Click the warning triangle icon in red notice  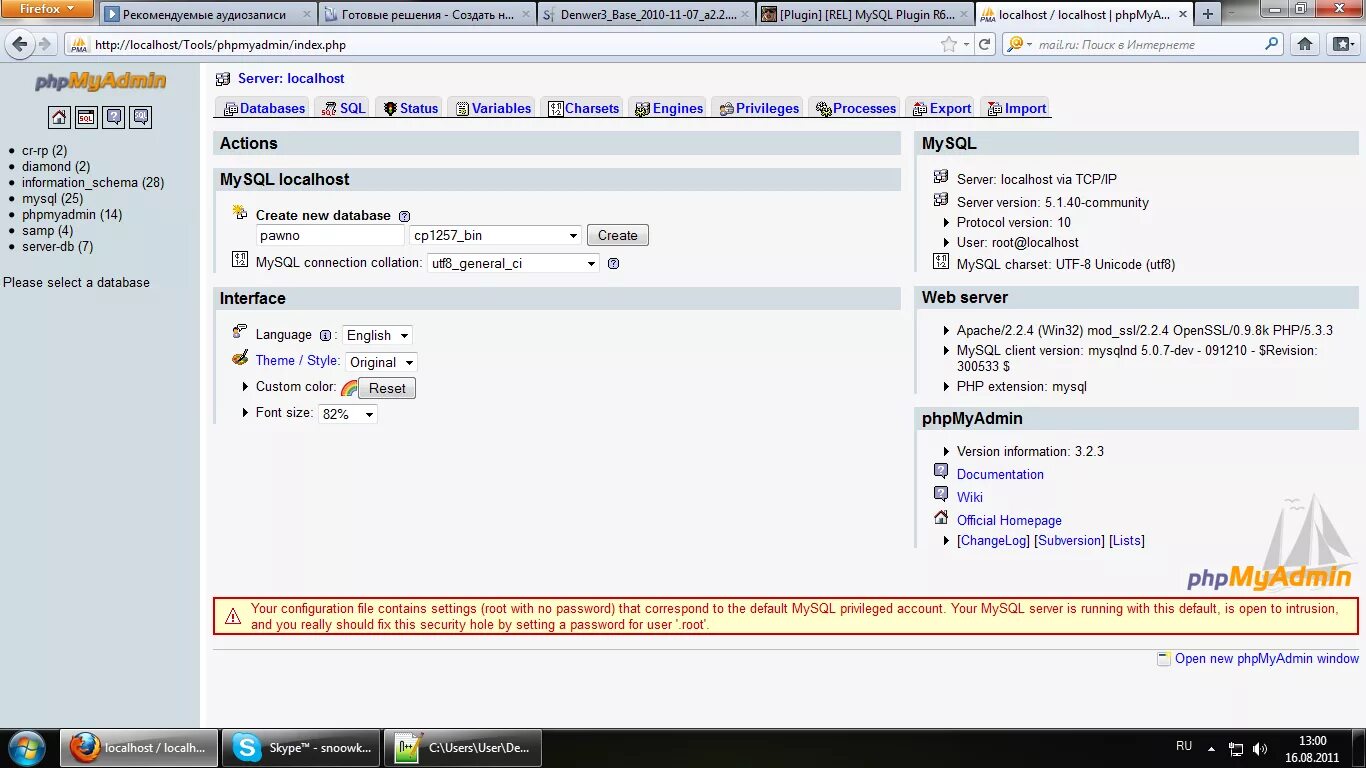pos(233,617)
